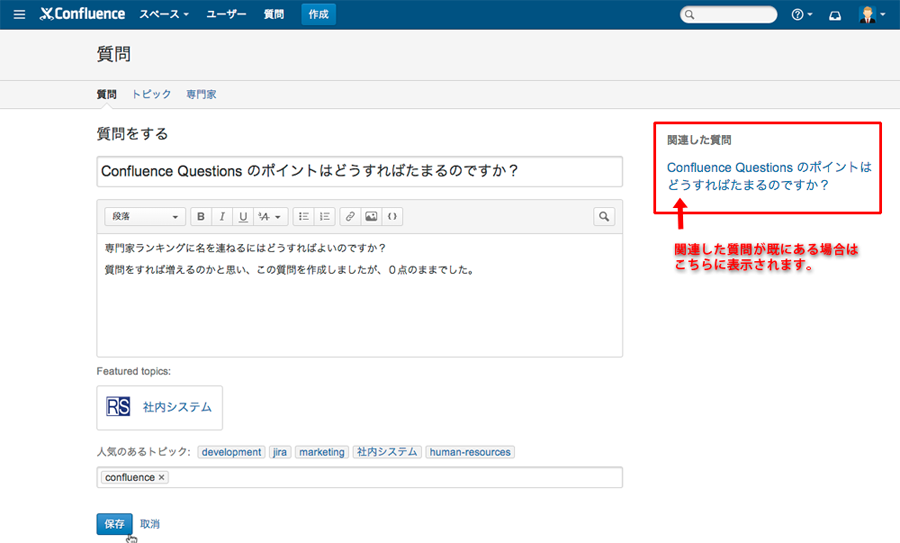Open the ユーザー menu item

[x=226, y=14]
